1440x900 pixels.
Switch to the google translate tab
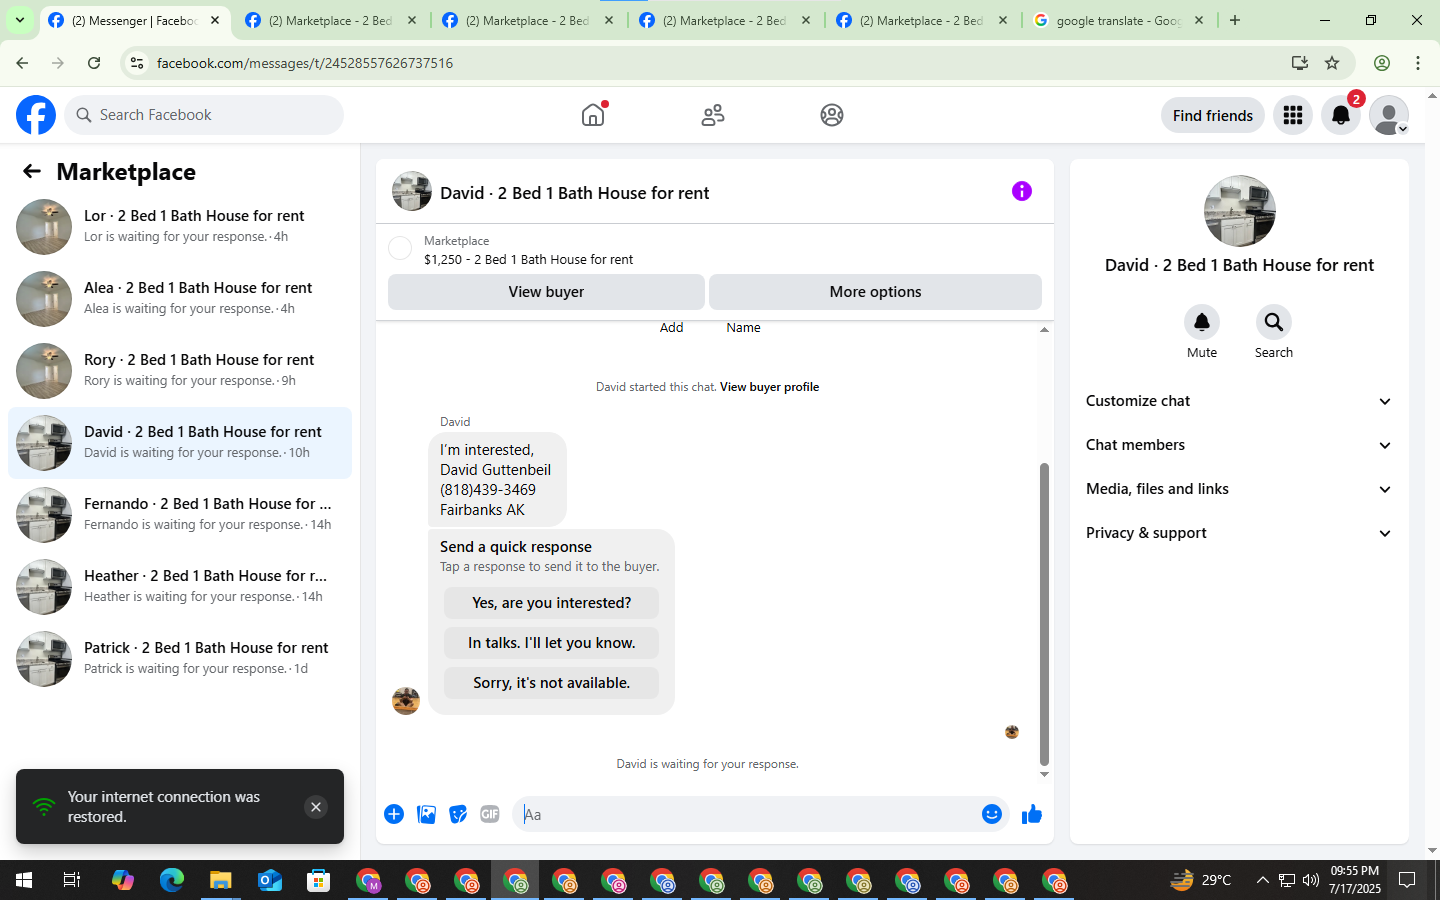(x=1119, y=20)
